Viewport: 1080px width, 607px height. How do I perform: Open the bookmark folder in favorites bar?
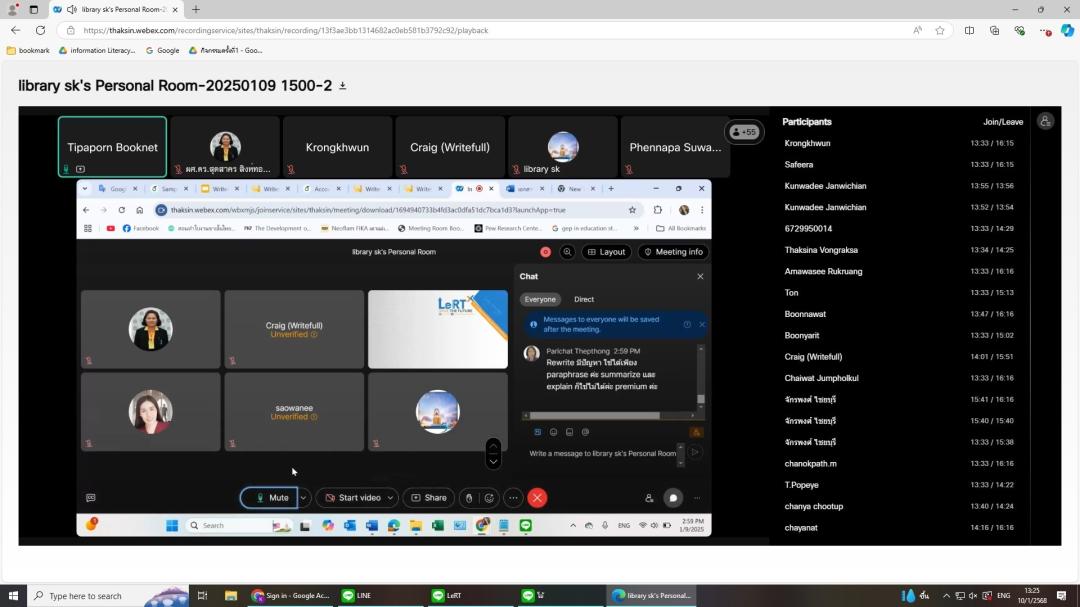click(28, 50)
